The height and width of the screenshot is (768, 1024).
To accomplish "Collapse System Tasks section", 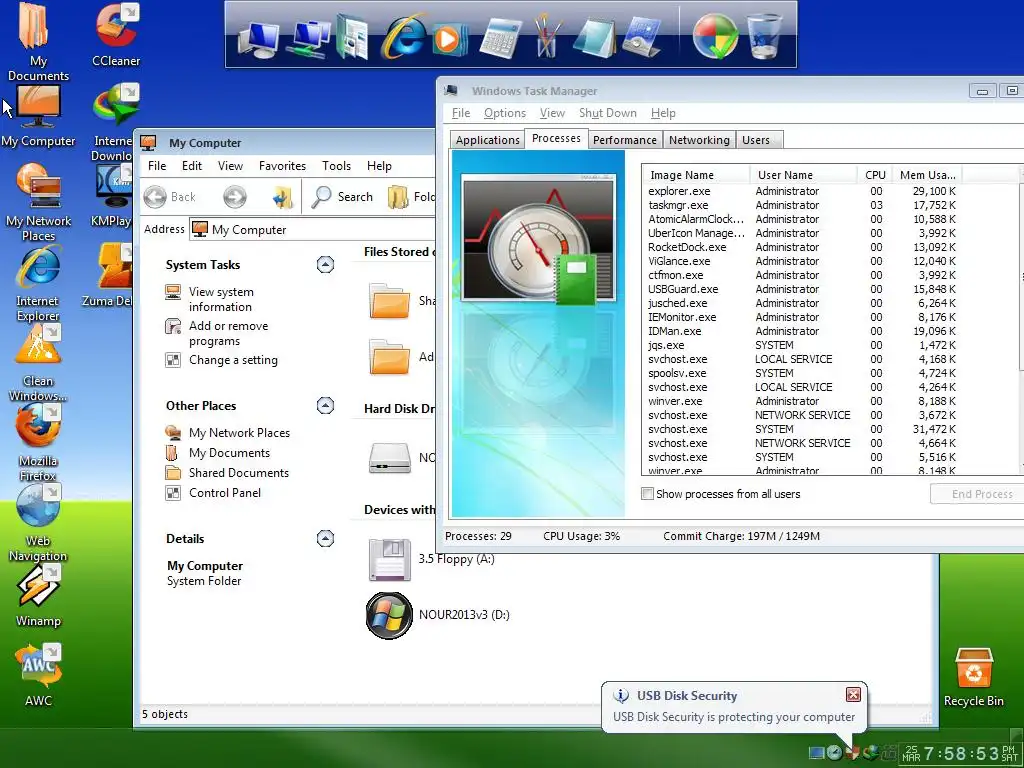I will 325,264.
